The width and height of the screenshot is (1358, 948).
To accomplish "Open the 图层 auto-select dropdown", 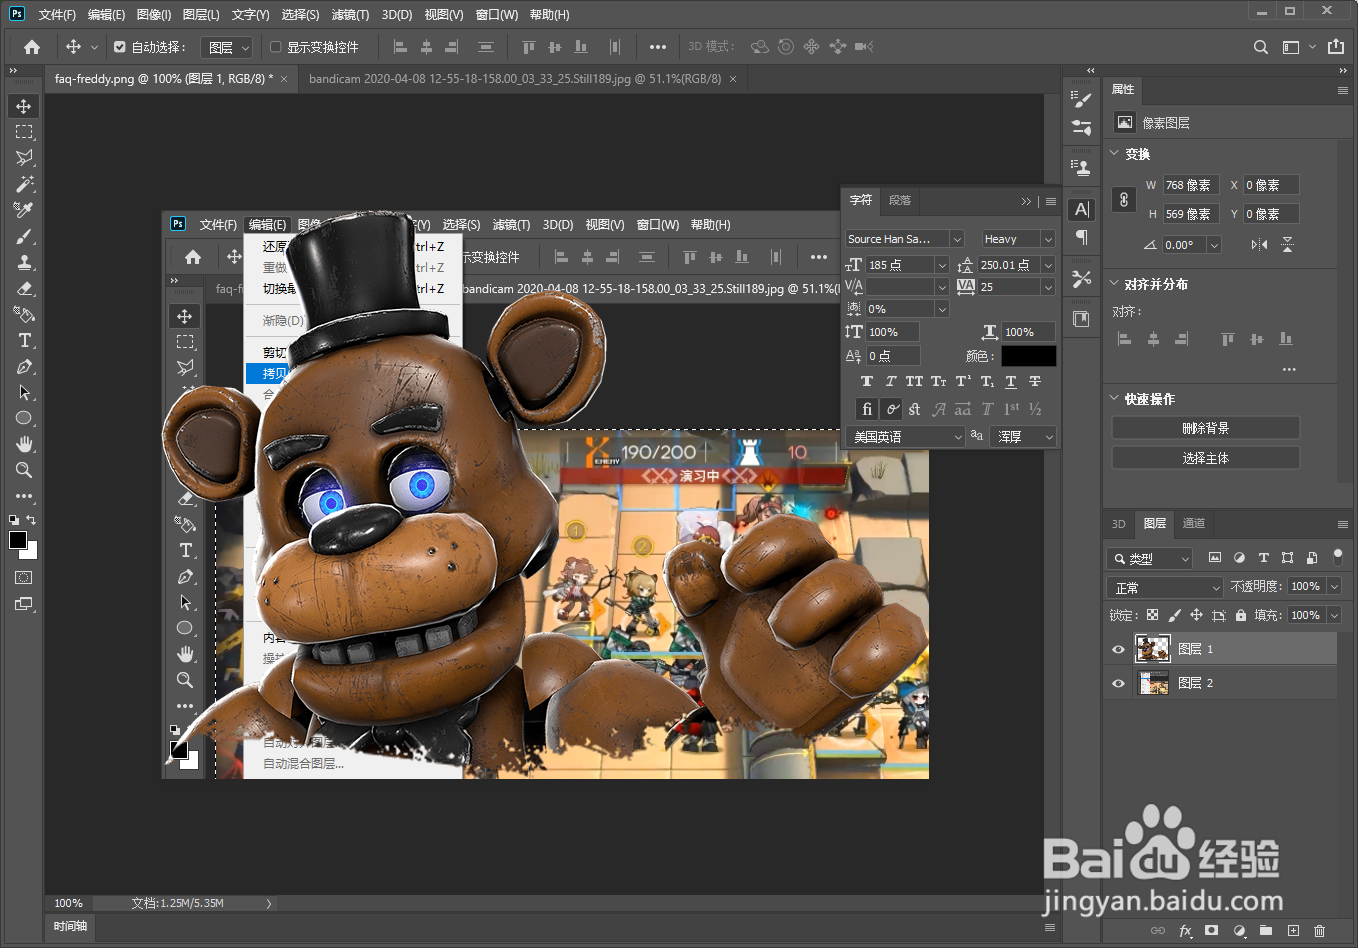I will (x=227, y=47).
